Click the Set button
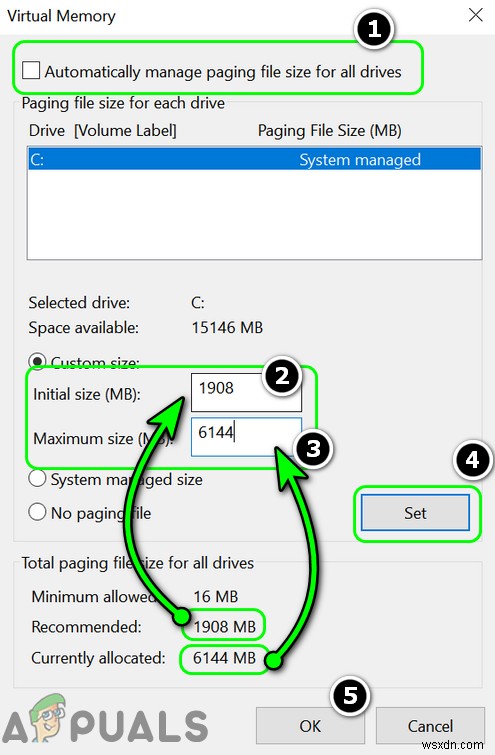This screenshot has height=755, width=495. tap(415, 513)
